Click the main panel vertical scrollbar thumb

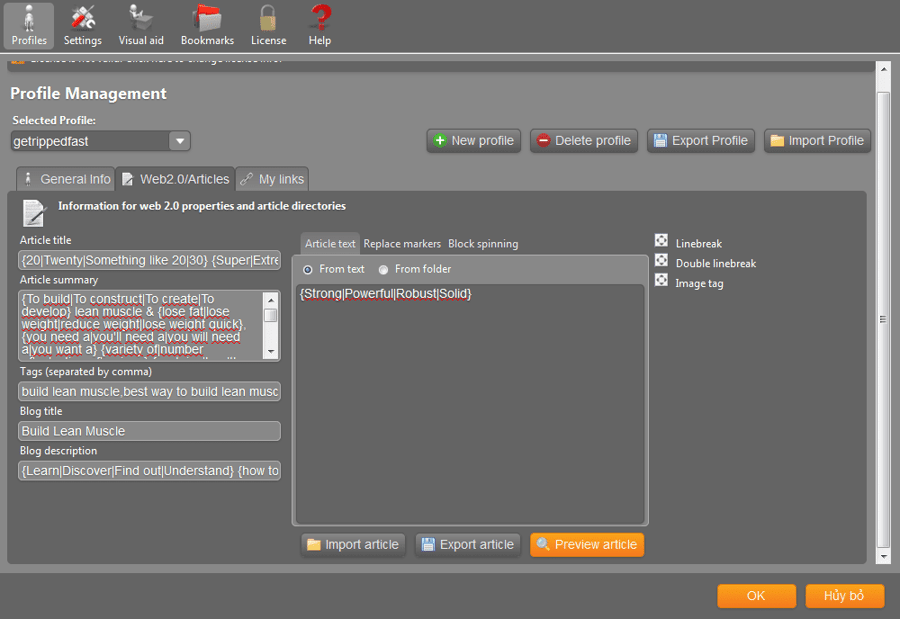(883, 319)
